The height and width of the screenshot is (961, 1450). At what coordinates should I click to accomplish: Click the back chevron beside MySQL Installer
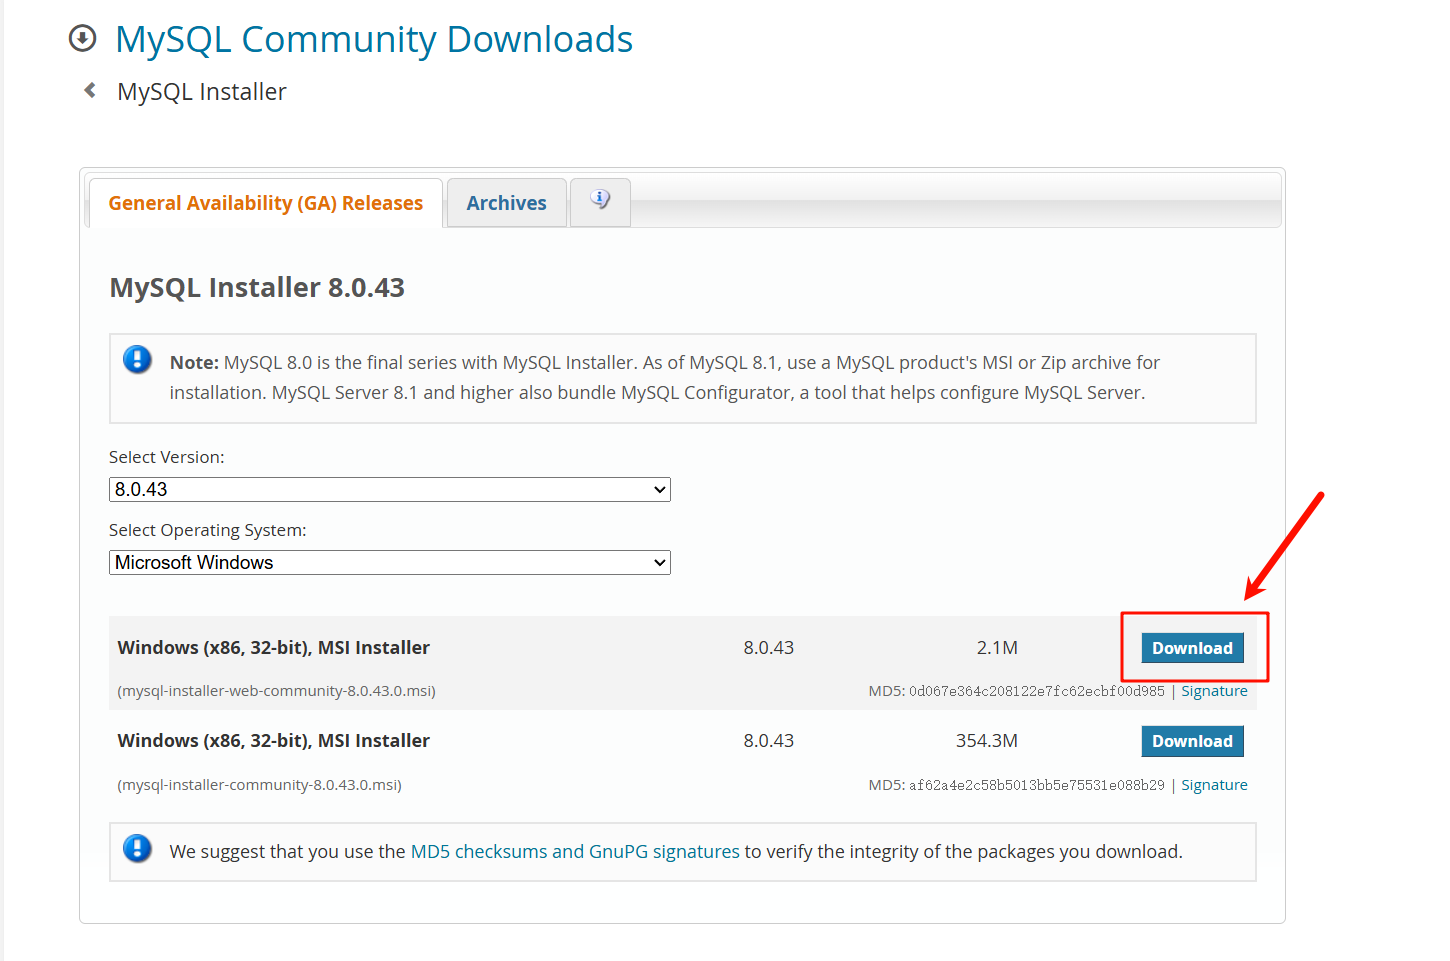(x=90, y=91)
